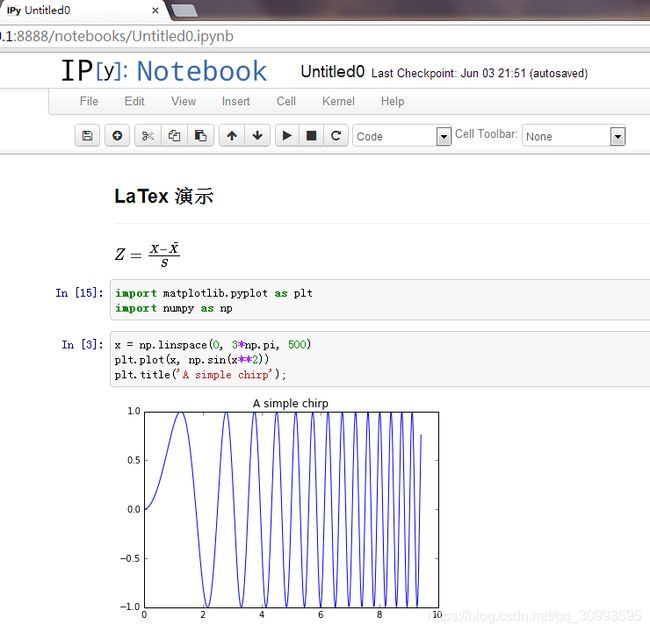Viewport: 650px width, 632px height.
Task: Click the browser address bar URL
Action: 117,36
